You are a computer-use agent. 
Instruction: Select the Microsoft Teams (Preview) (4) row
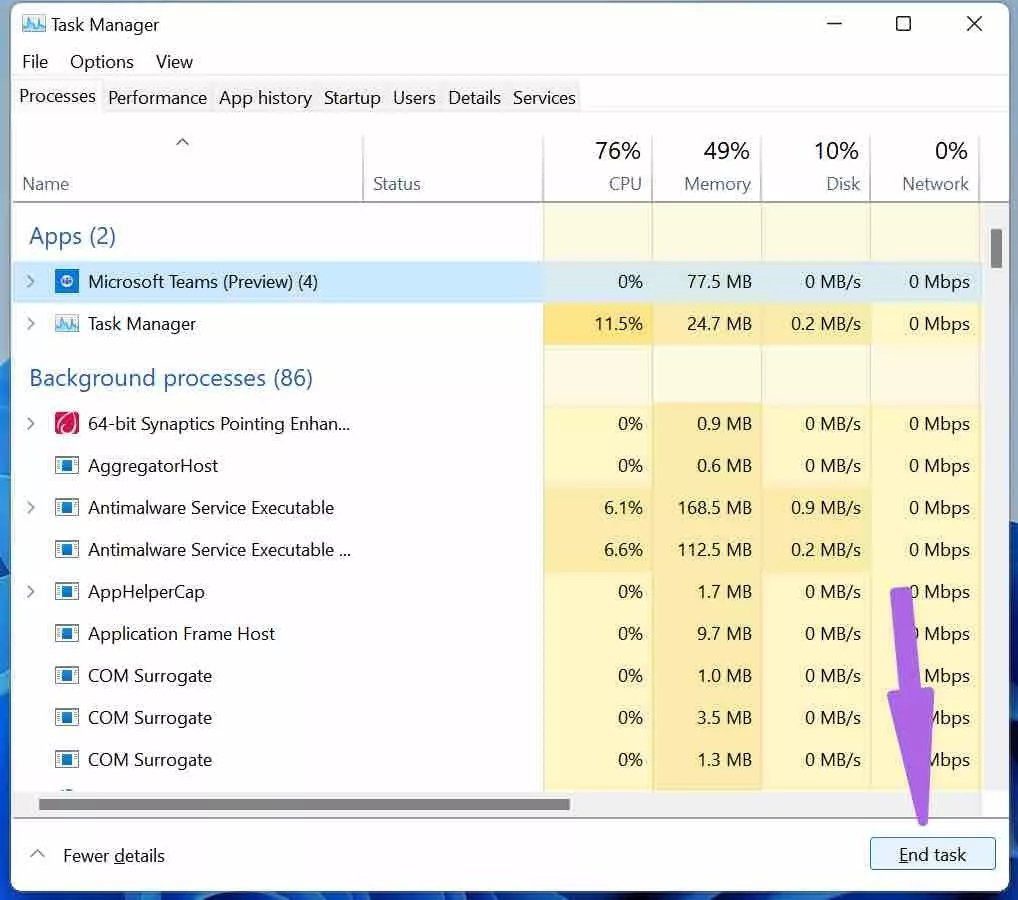click(497, 281)
